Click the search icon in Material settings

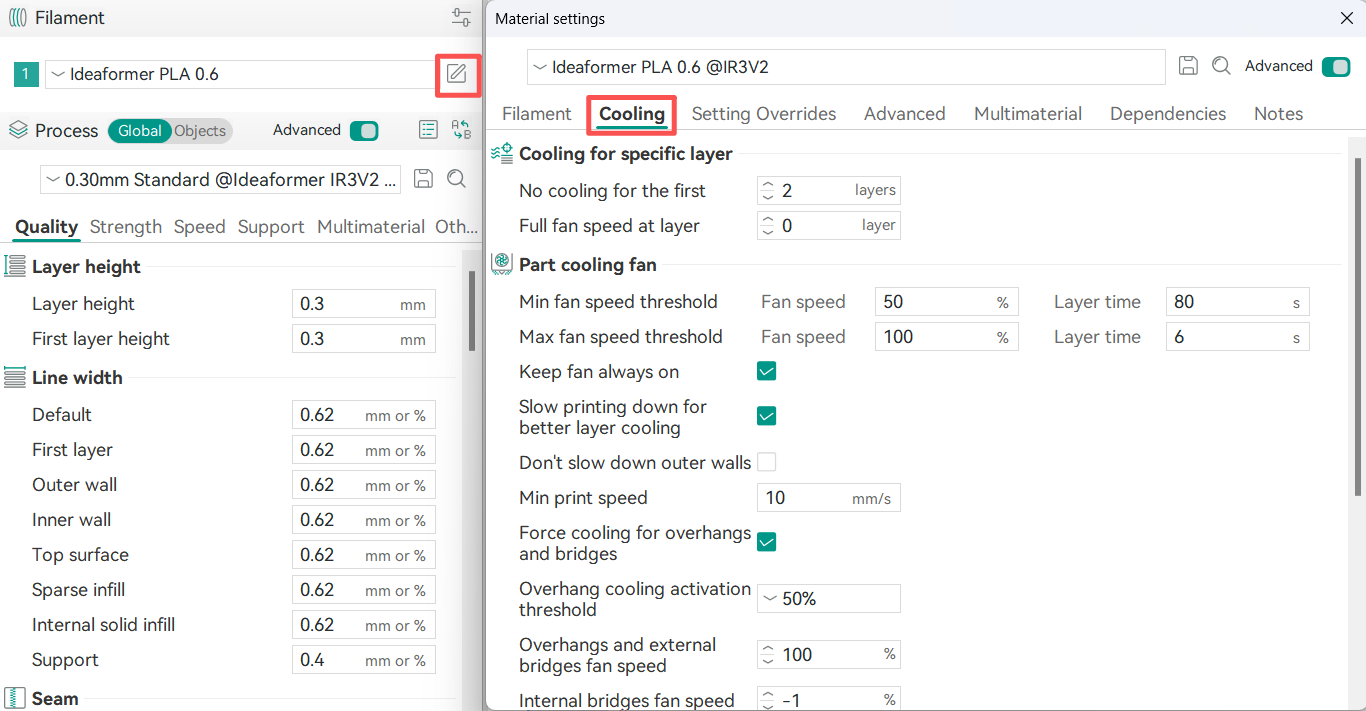click(1221, 66)
